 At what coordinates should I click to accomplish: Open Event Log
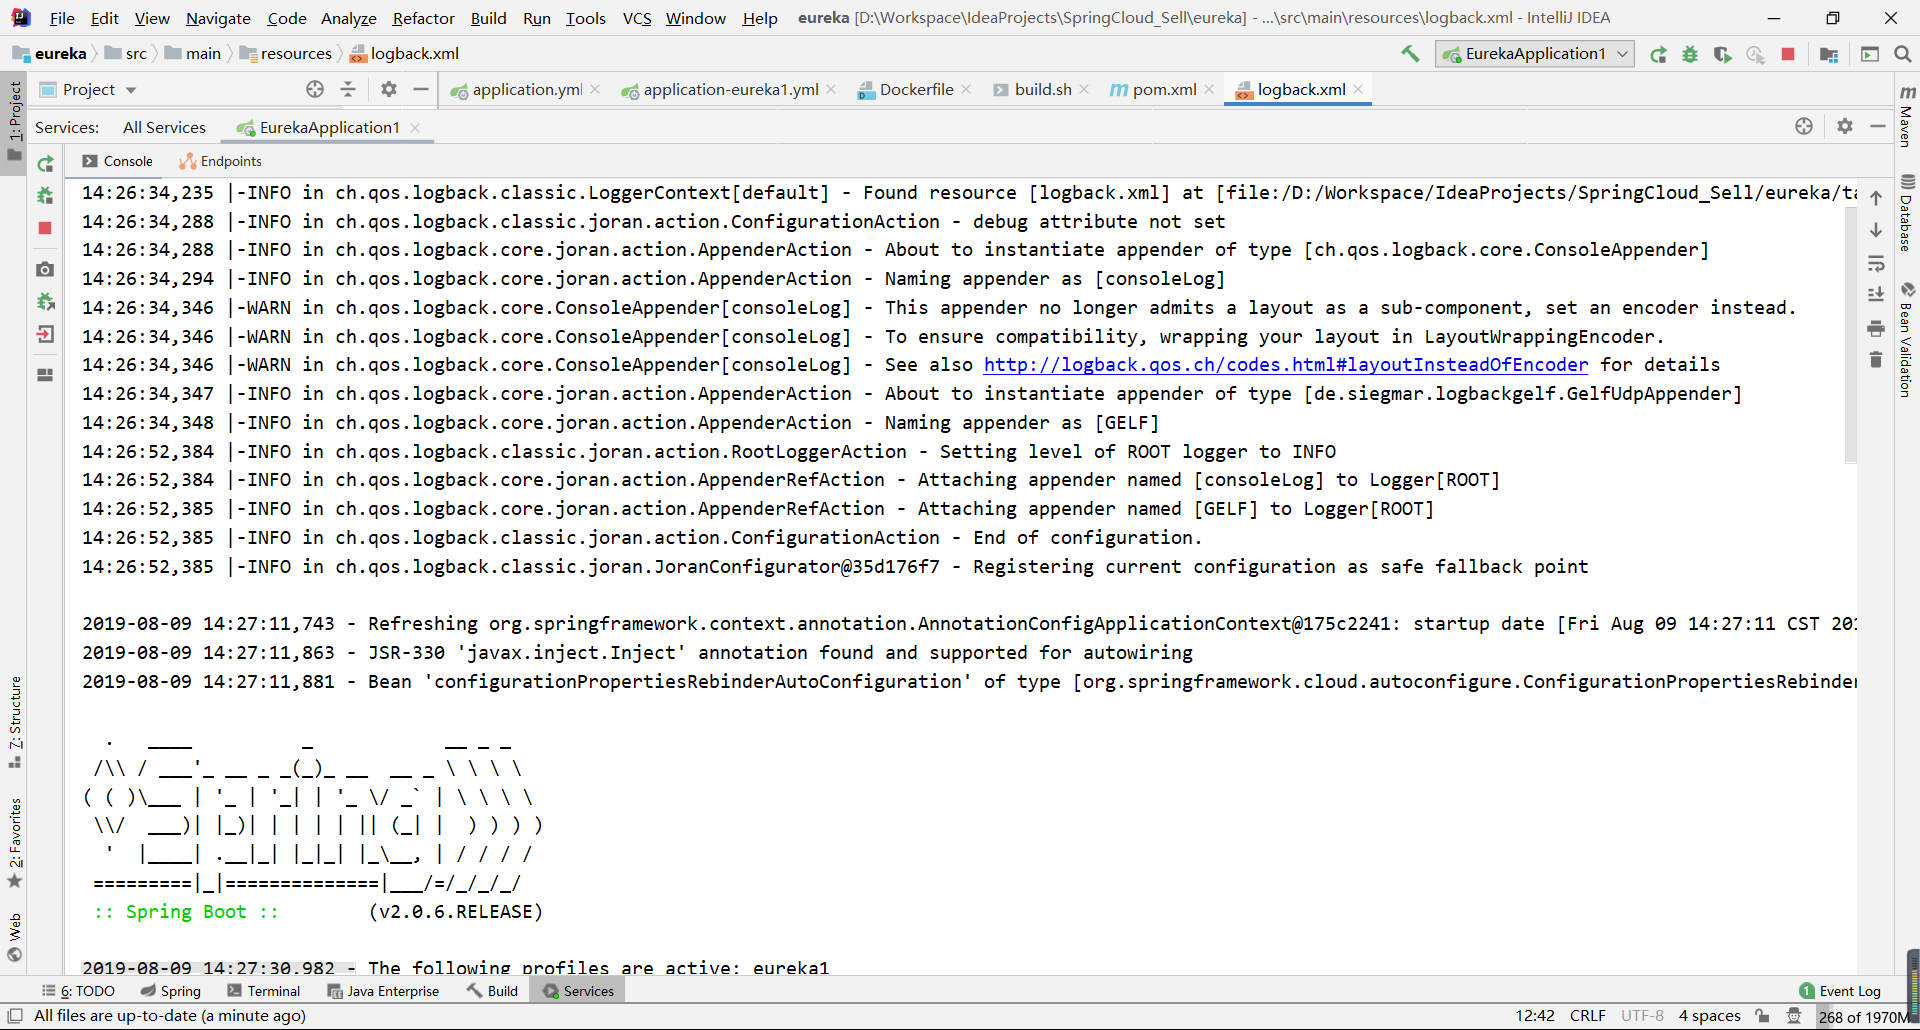point(1840,991)
